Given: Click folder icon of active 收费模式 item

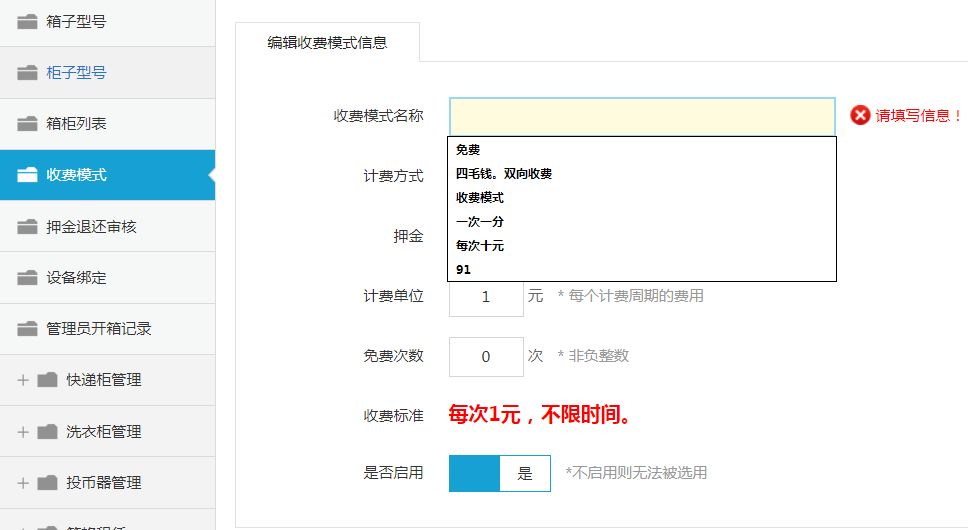Looking at the screenshot, I should (x=28, y=175).
